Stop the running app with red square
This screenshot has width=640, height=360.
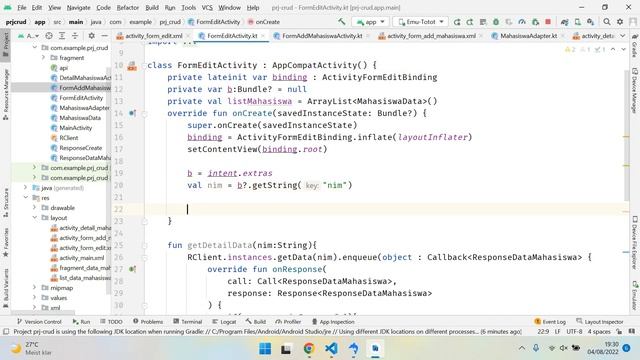(x=548, y=22)
